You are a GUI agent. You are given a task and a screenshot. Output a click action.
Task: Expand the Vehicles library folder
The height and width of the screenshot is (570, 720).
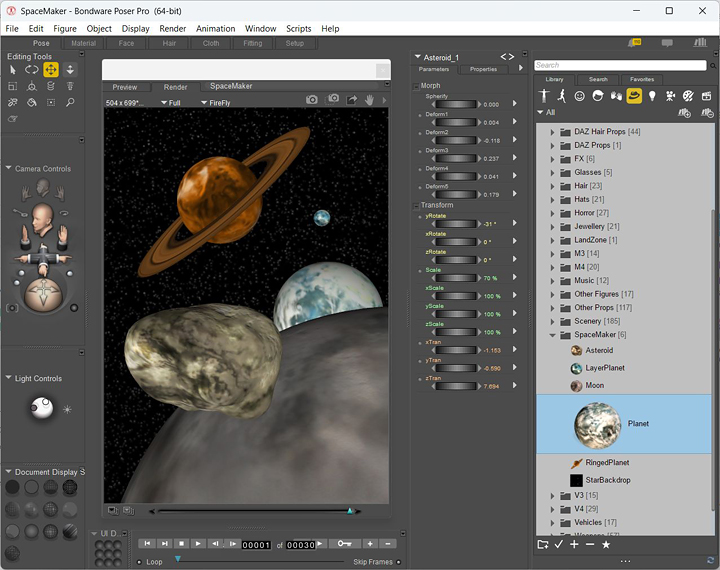[553, 522]
